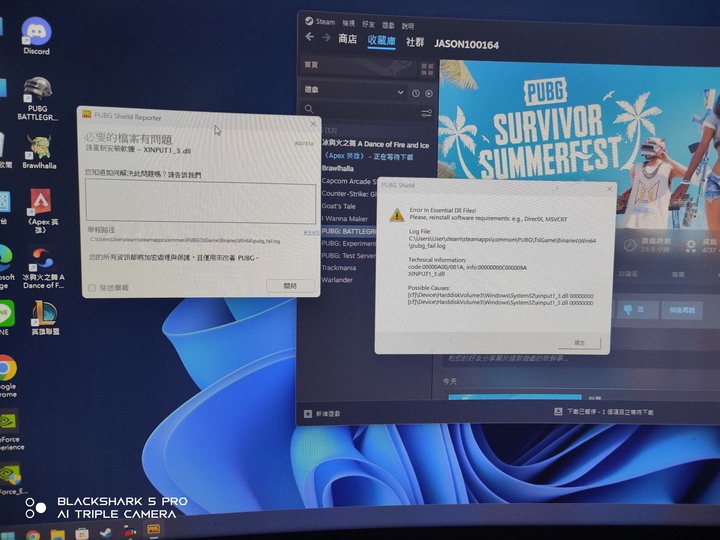720x540 pixels.
Task: Tick the send report checkbox in PUBG Shield Reporter
Action: click(92, 288)
